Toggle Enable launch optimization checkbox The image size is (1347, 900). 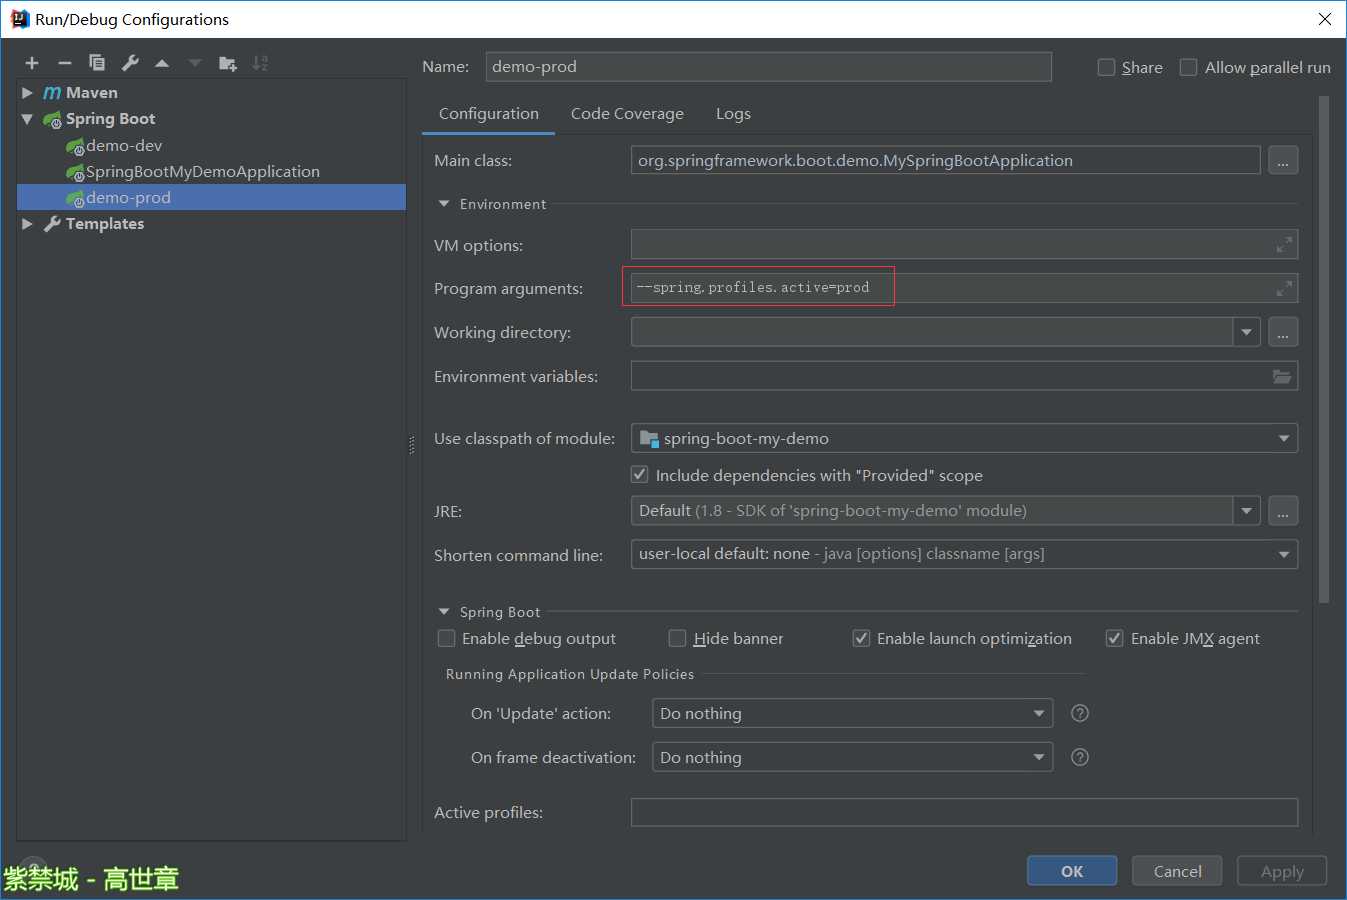[x=861, y=638]
